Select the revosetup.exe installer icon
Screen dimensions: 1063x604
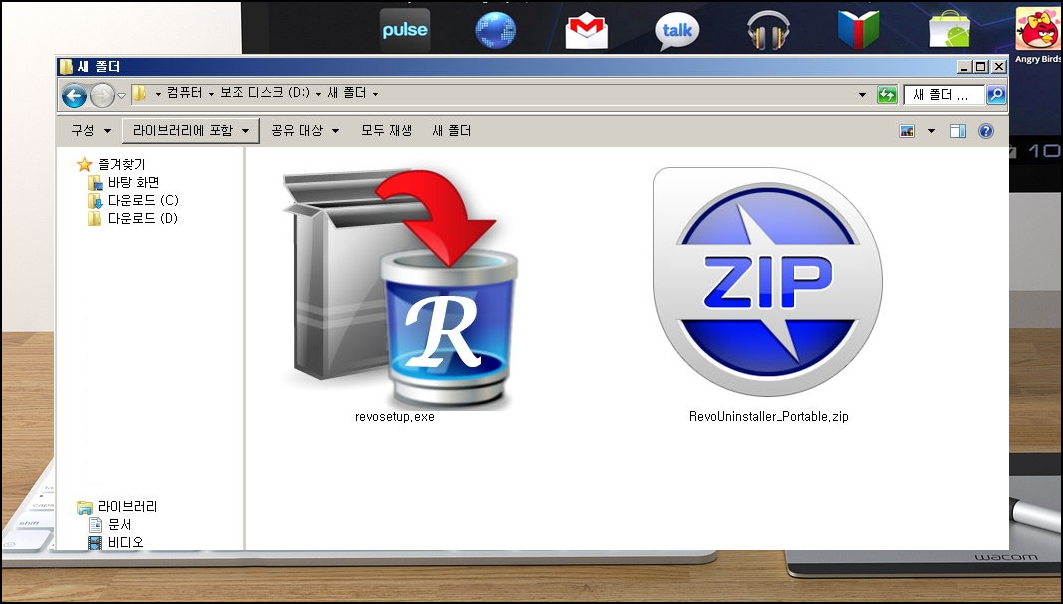[400, 287]
